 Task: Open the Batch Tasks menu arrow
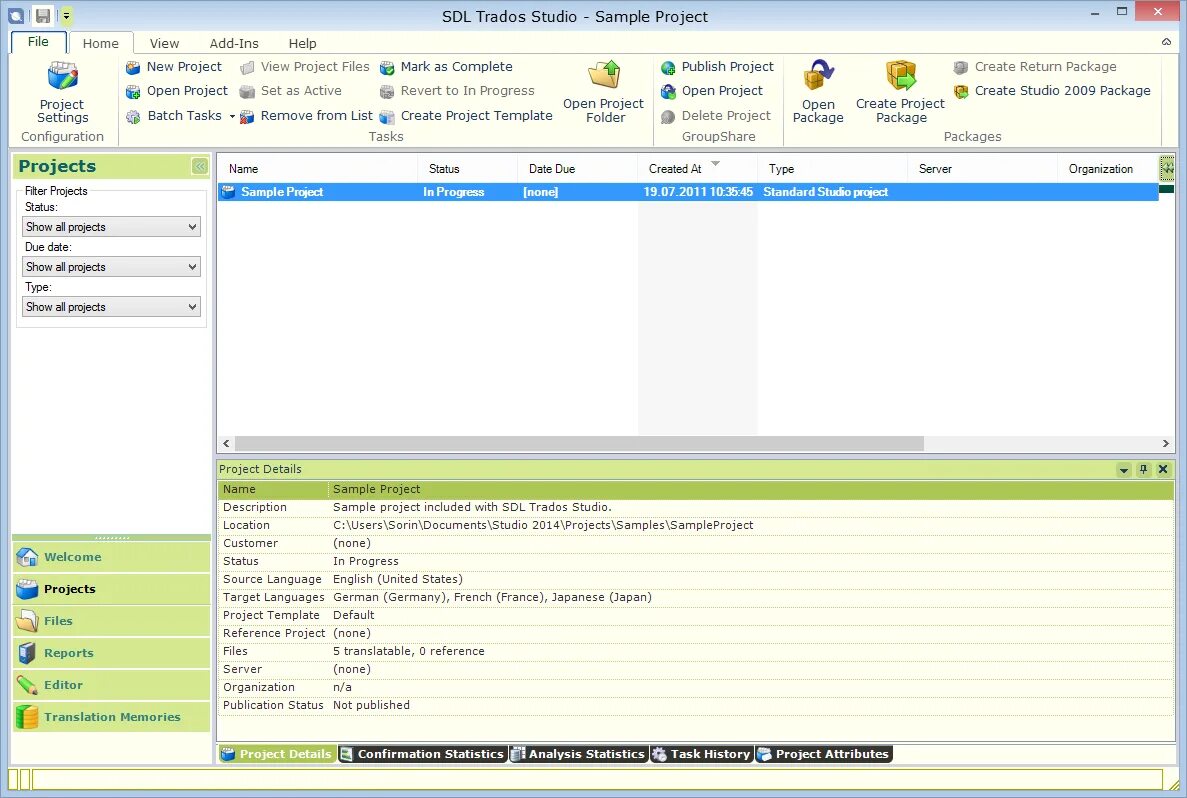[232, 117]
